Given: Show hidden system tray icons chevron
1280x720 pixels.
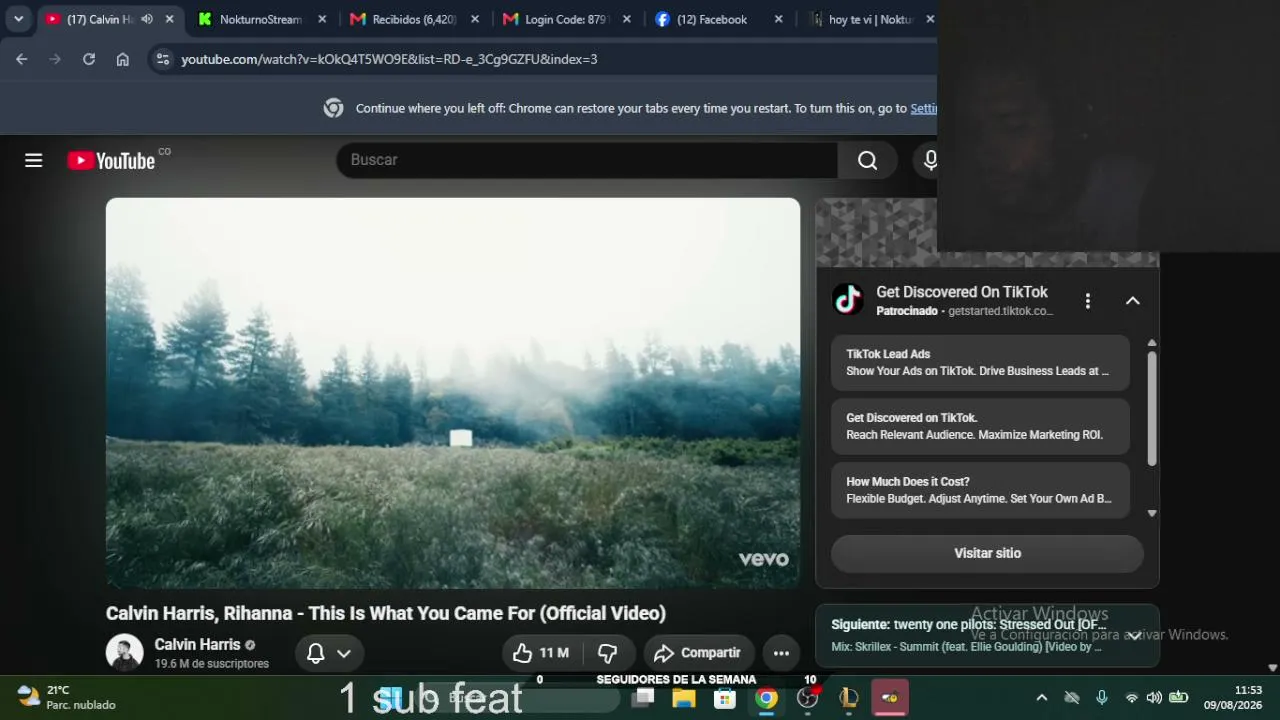Looking at the screenshot, I should [1041, 698].
